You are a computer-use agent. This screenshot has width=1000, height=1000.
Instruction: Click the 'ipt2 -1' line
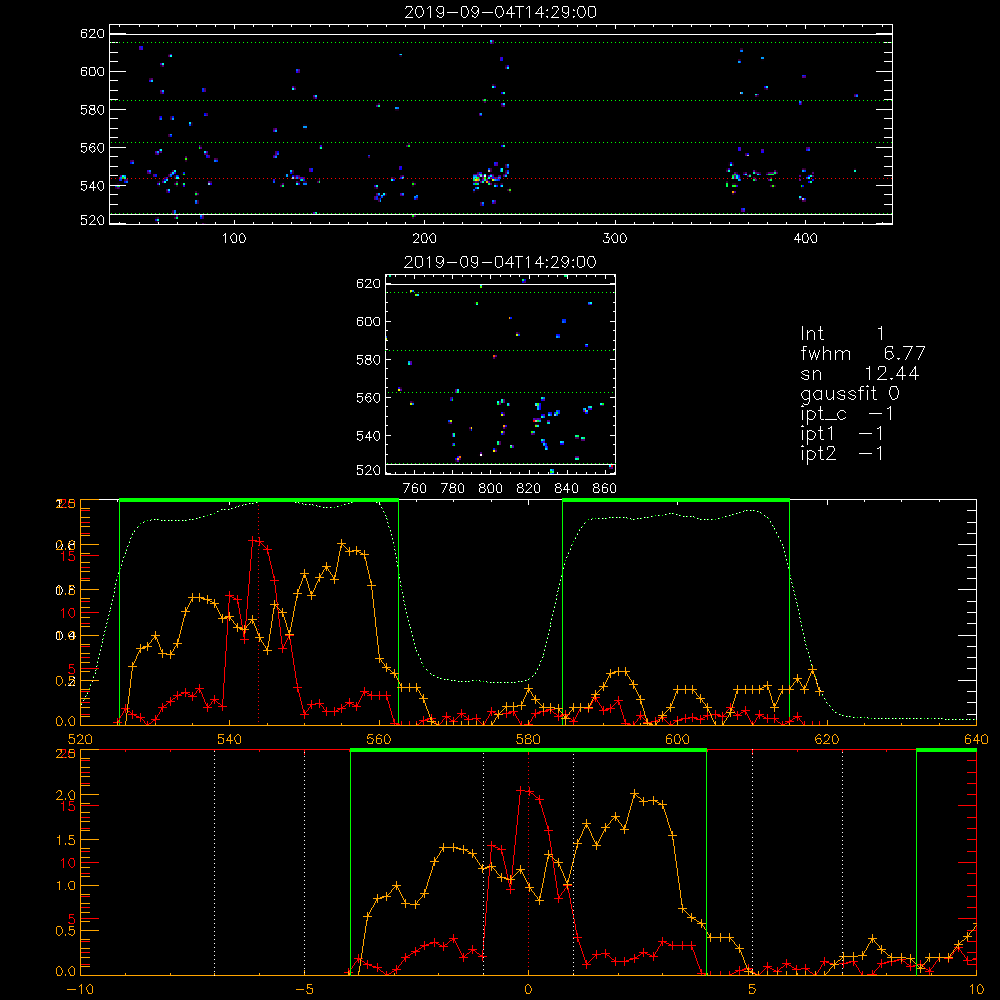842,453
